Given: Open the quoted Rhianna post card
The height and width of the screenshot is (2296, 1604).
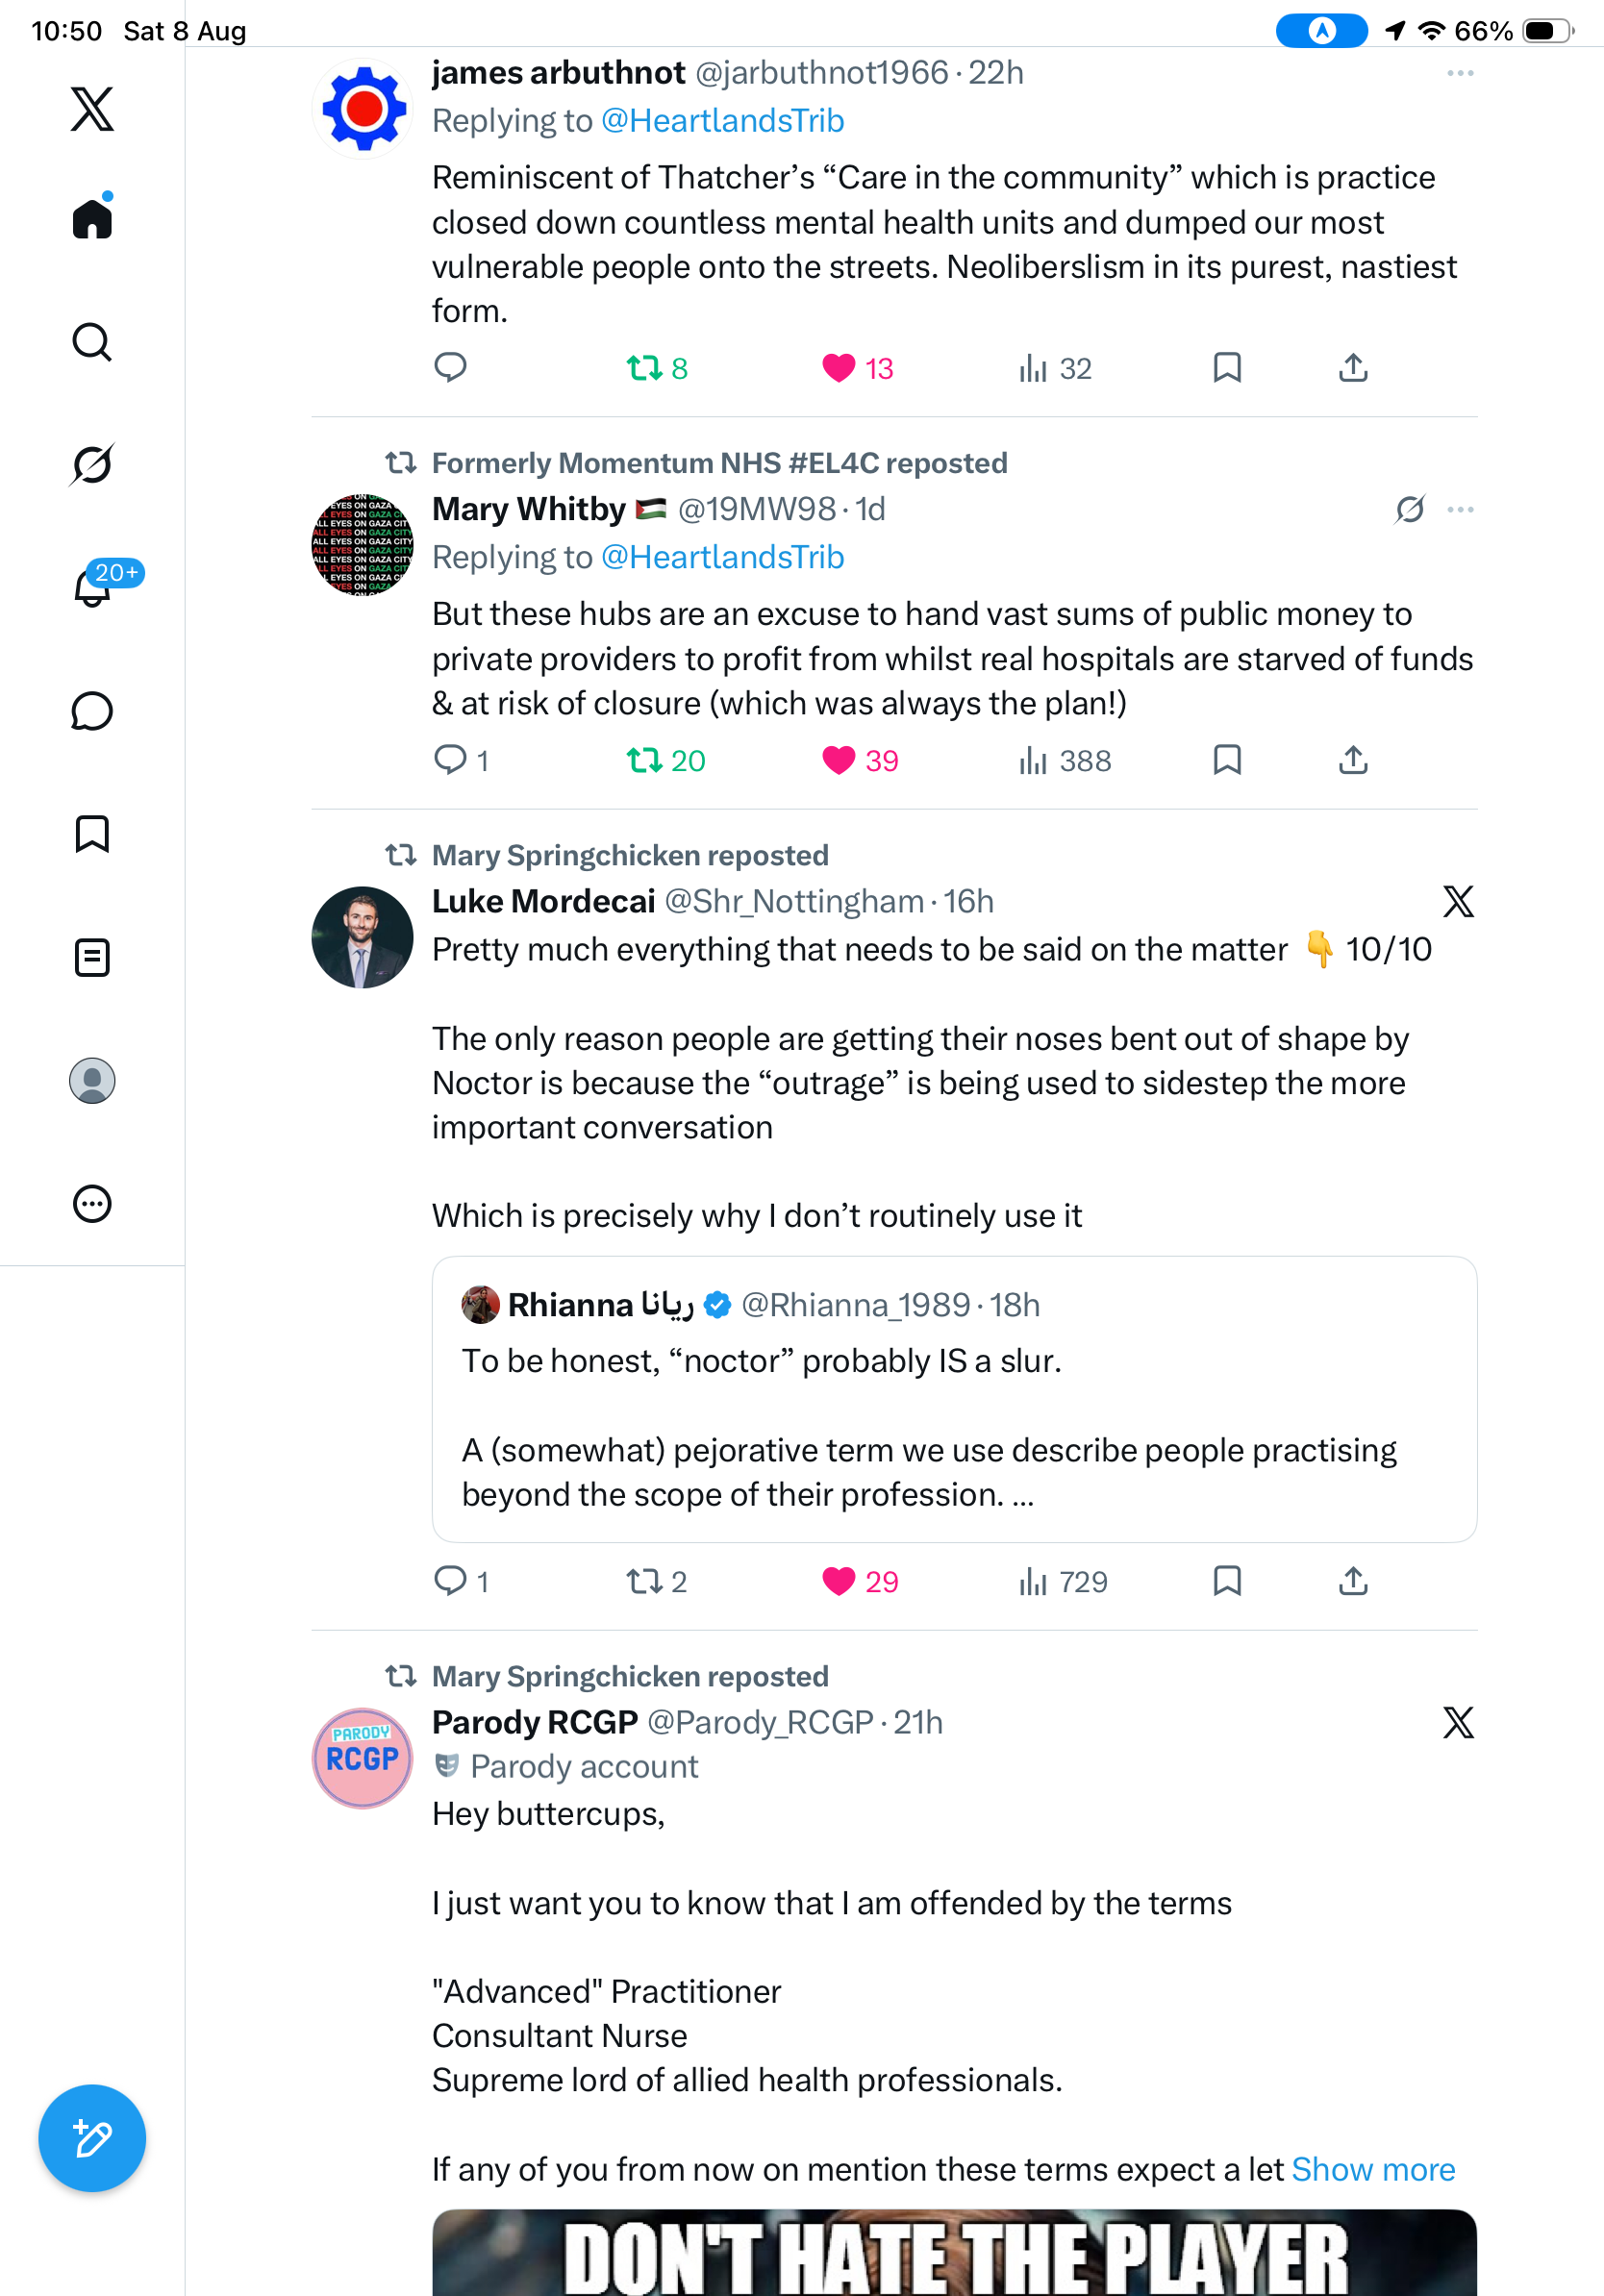Looking at the screenshot, I should coord(954,1399).
